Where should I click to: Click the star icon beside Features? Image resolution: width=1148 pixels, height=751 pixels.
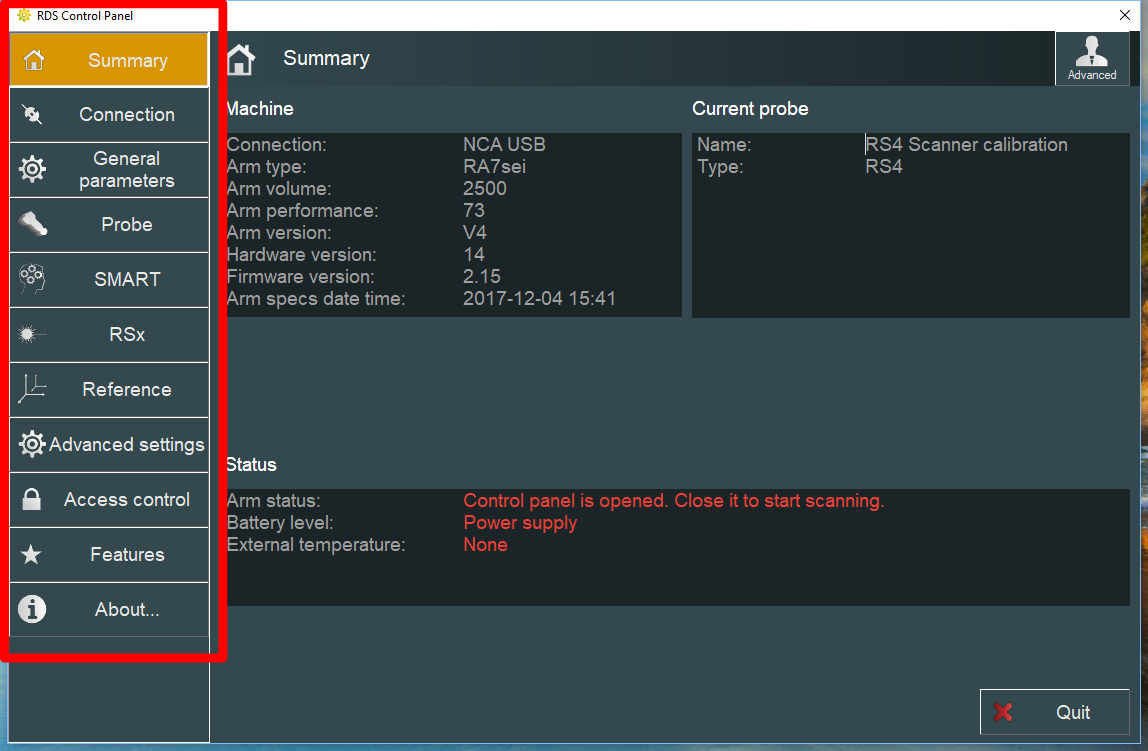click(x=32, y=555)
